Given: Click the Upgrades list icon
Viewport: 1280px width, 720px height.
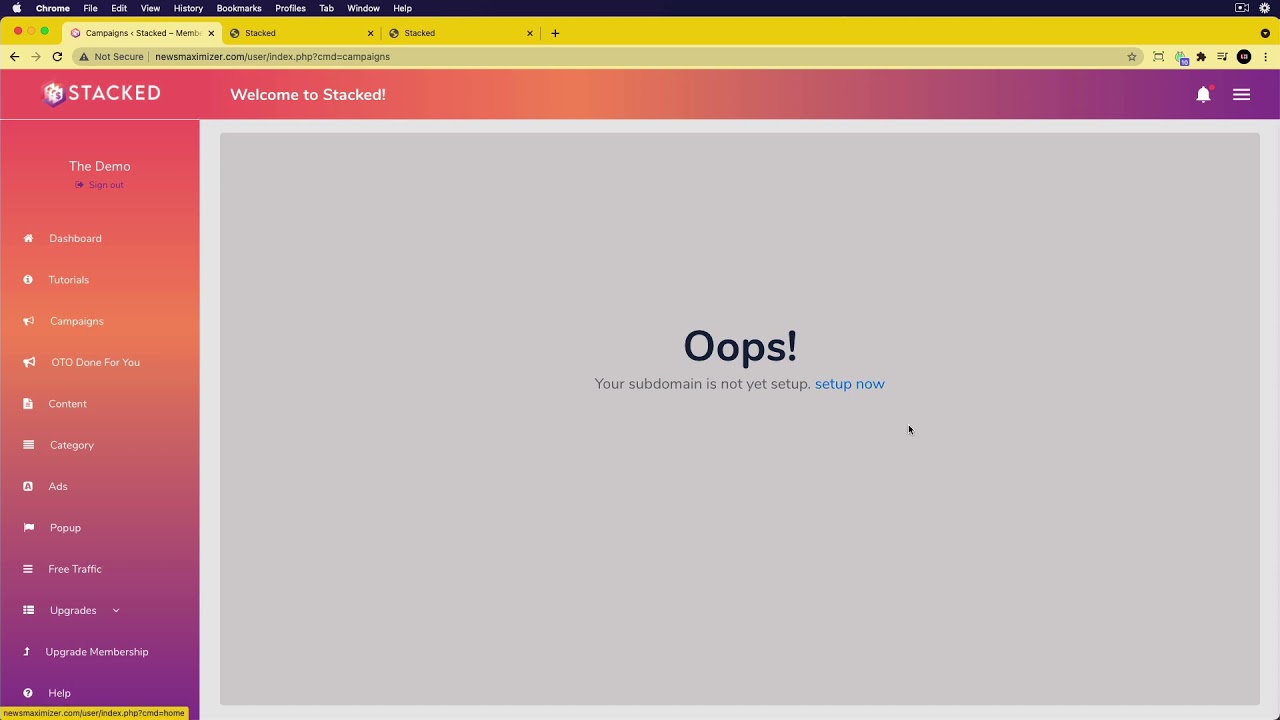Looking at the screenshot, I should pyautogui.click(x=29, y=610).
